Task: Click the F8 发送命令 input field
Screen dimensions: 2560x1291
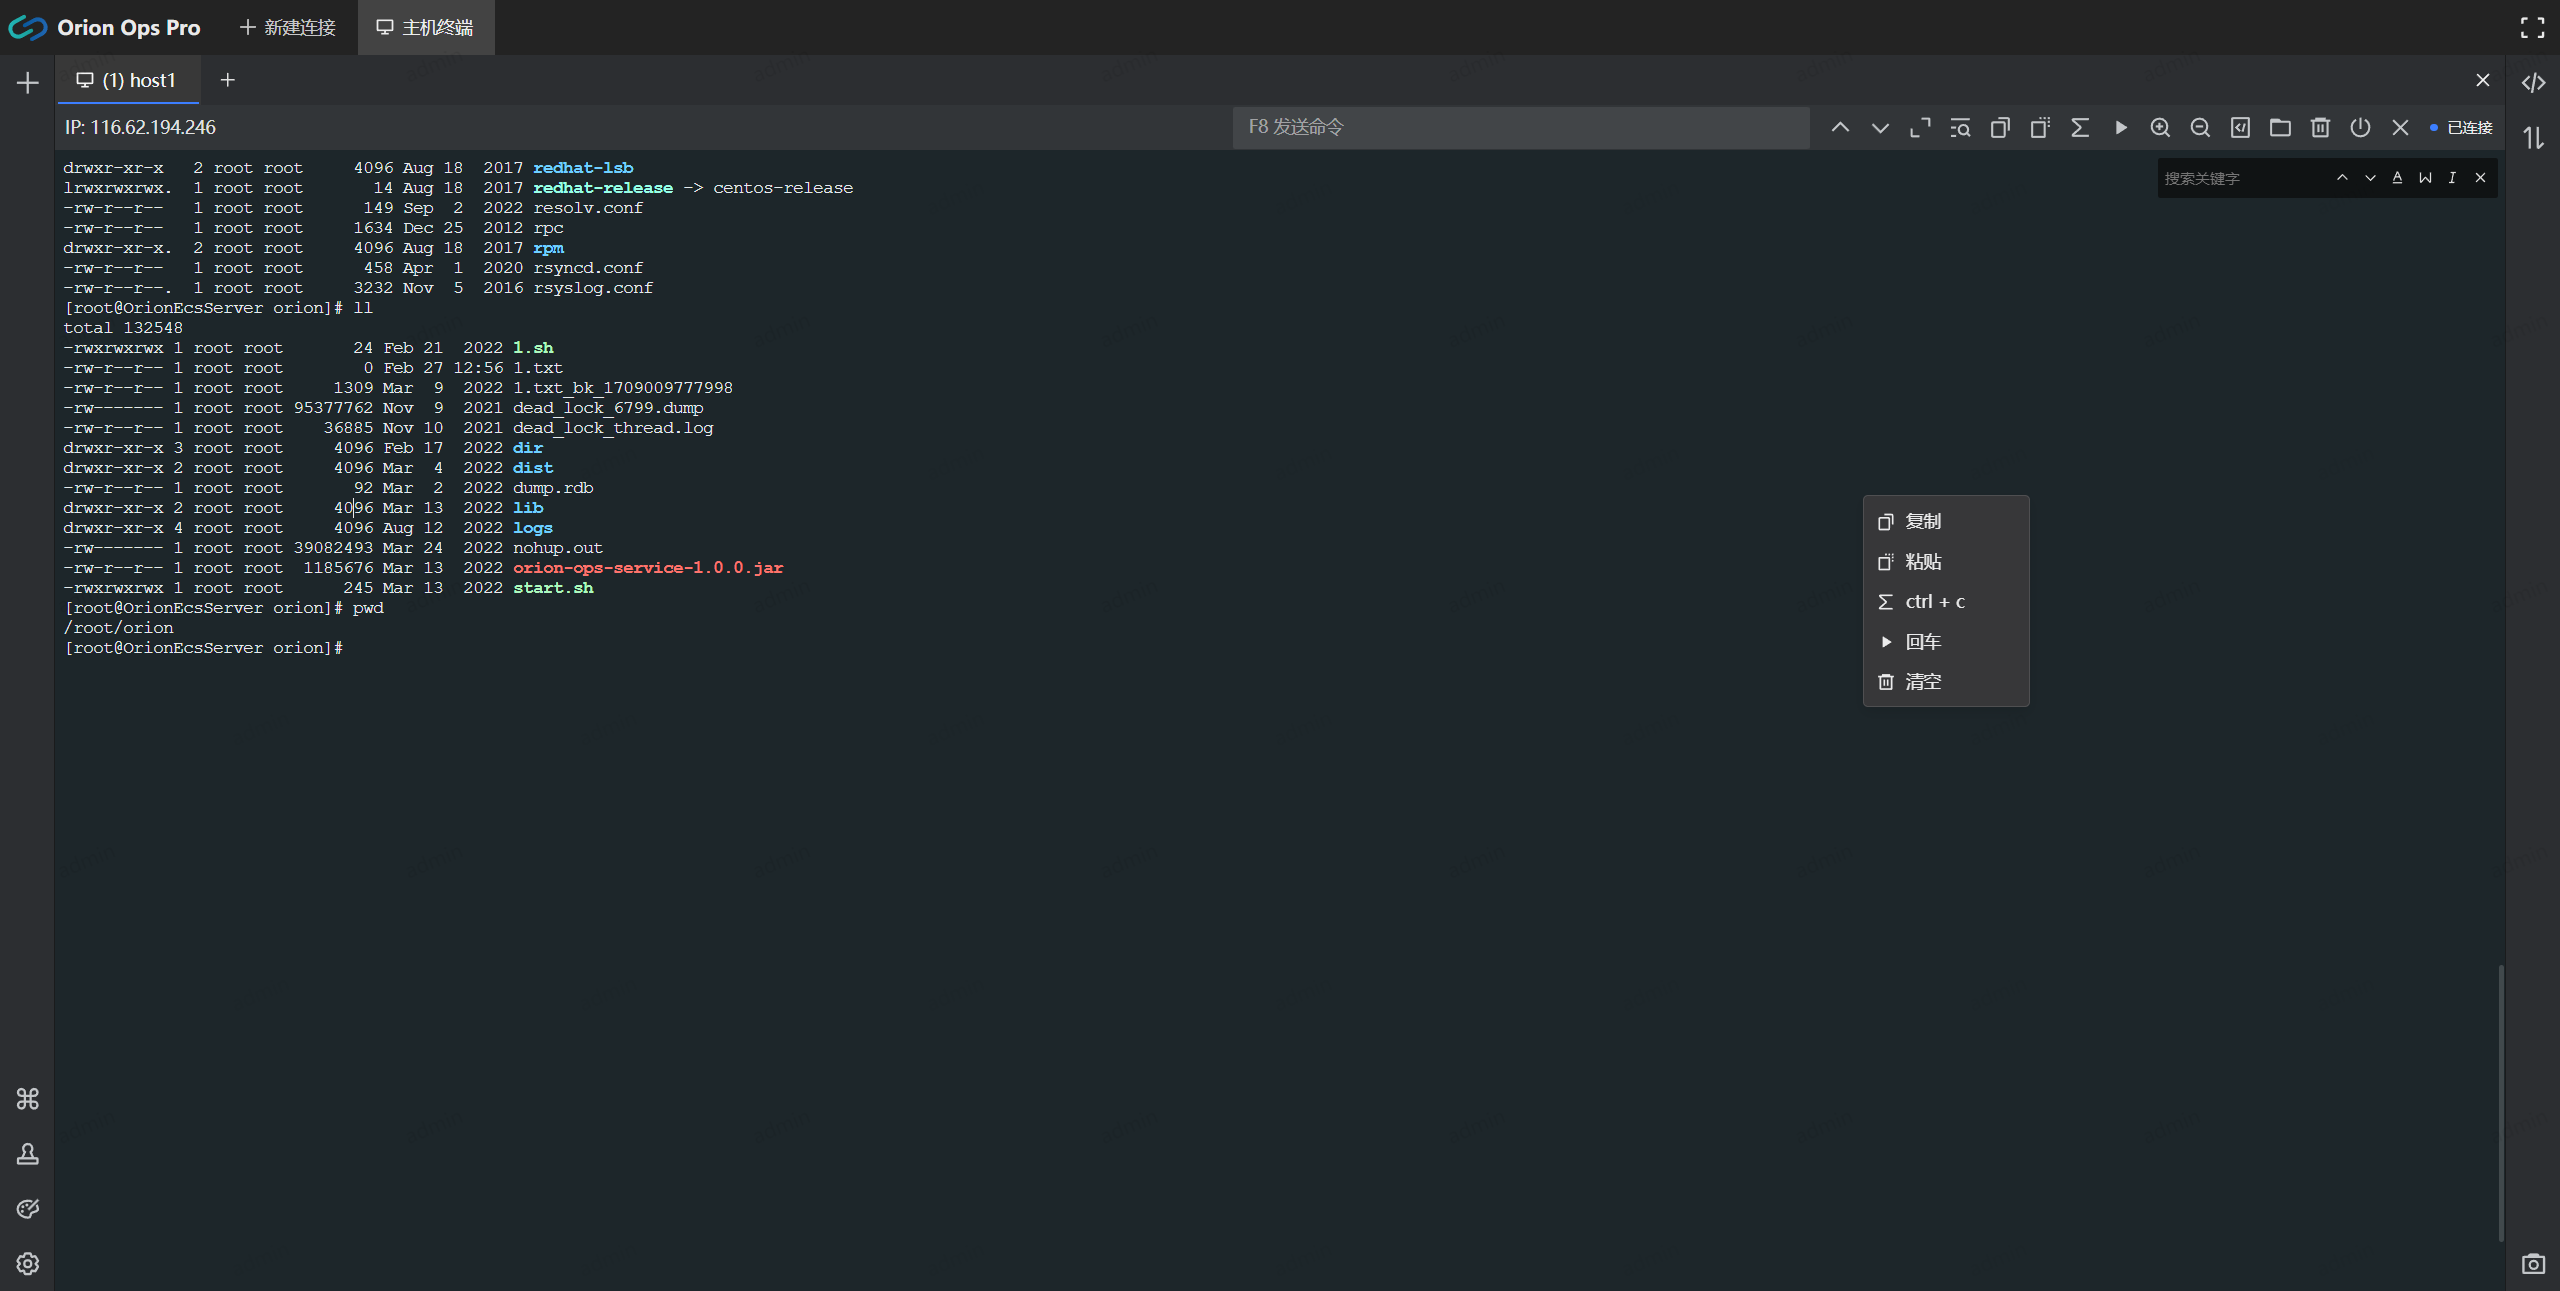Action: click(1520, 127)
